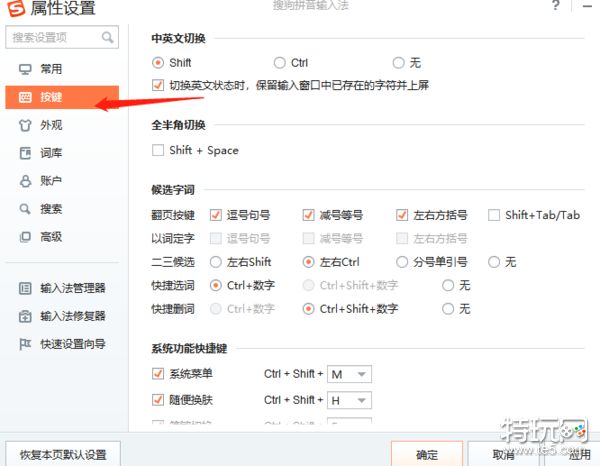Image resolution: width=600 pixels, height=466 pixels.
Task: Open 输入法修复器 via its icon
Action: (26, 316)
